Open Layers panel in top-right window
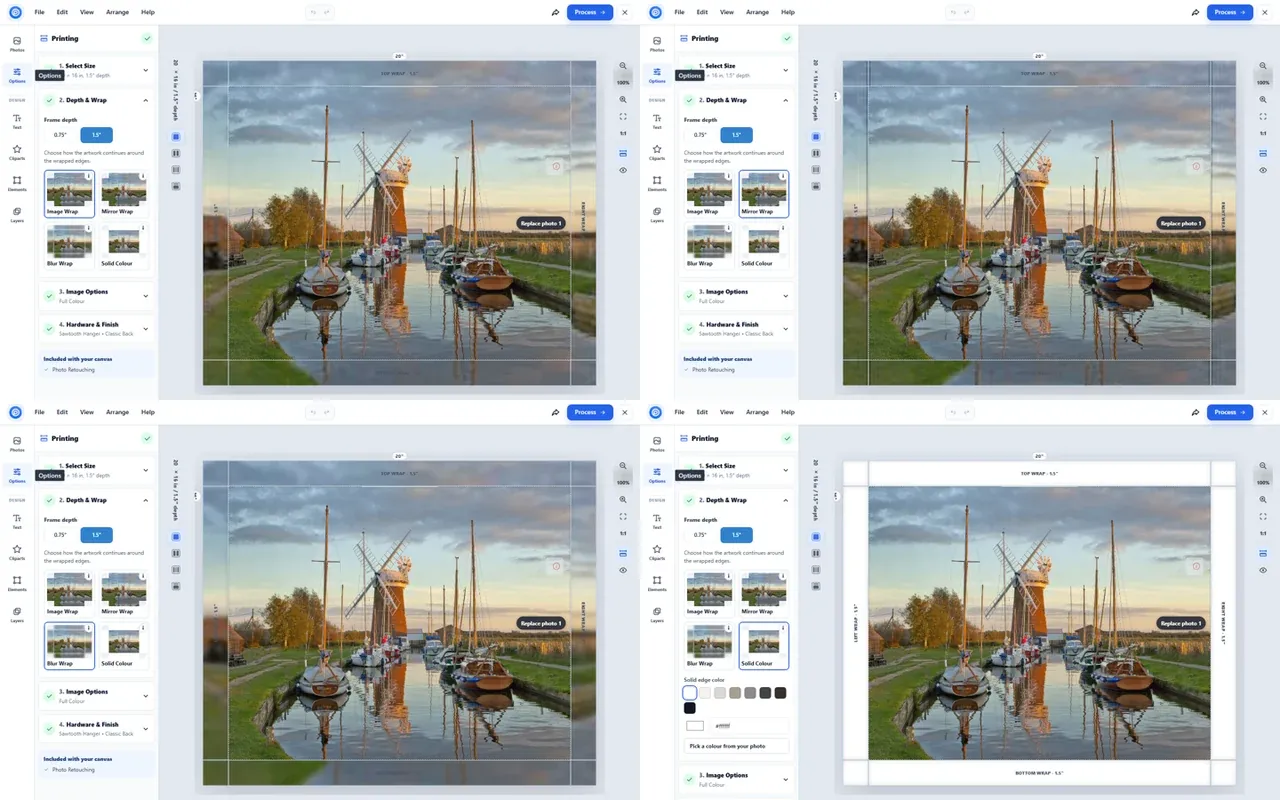 (x=657, y=214)
